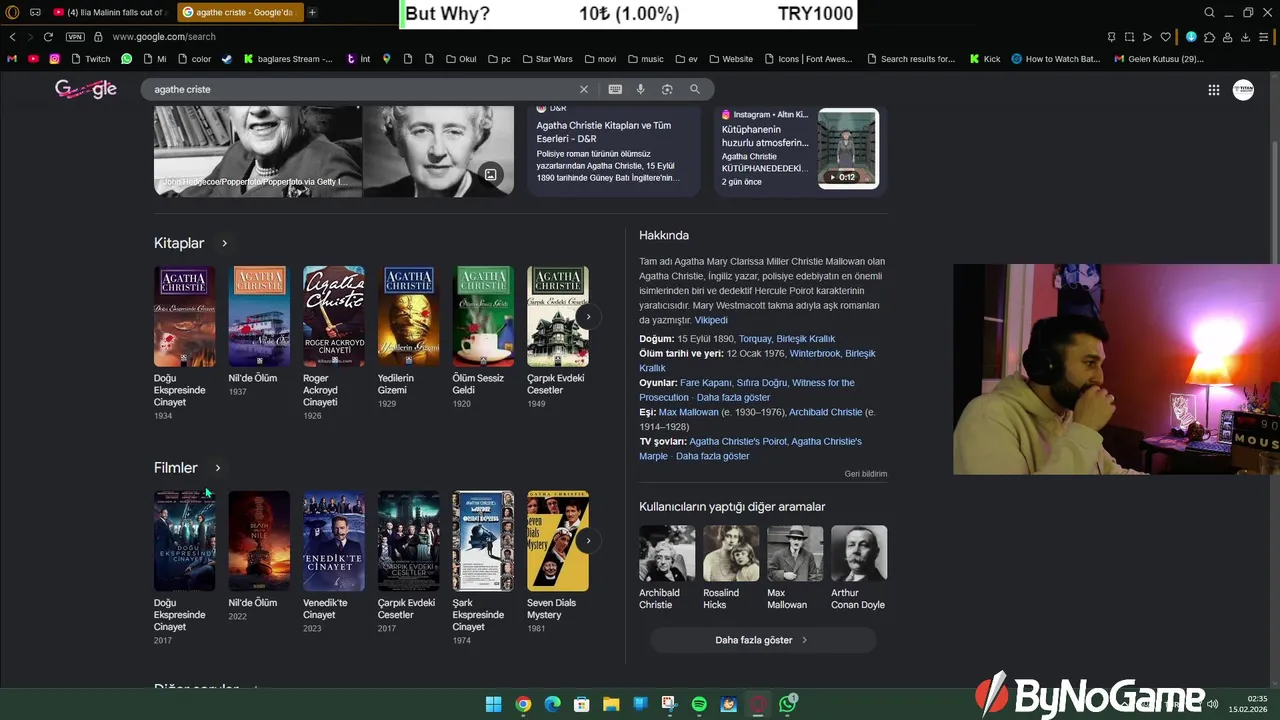
Task: Open the Website bookmarks folder
Action: 729,59
